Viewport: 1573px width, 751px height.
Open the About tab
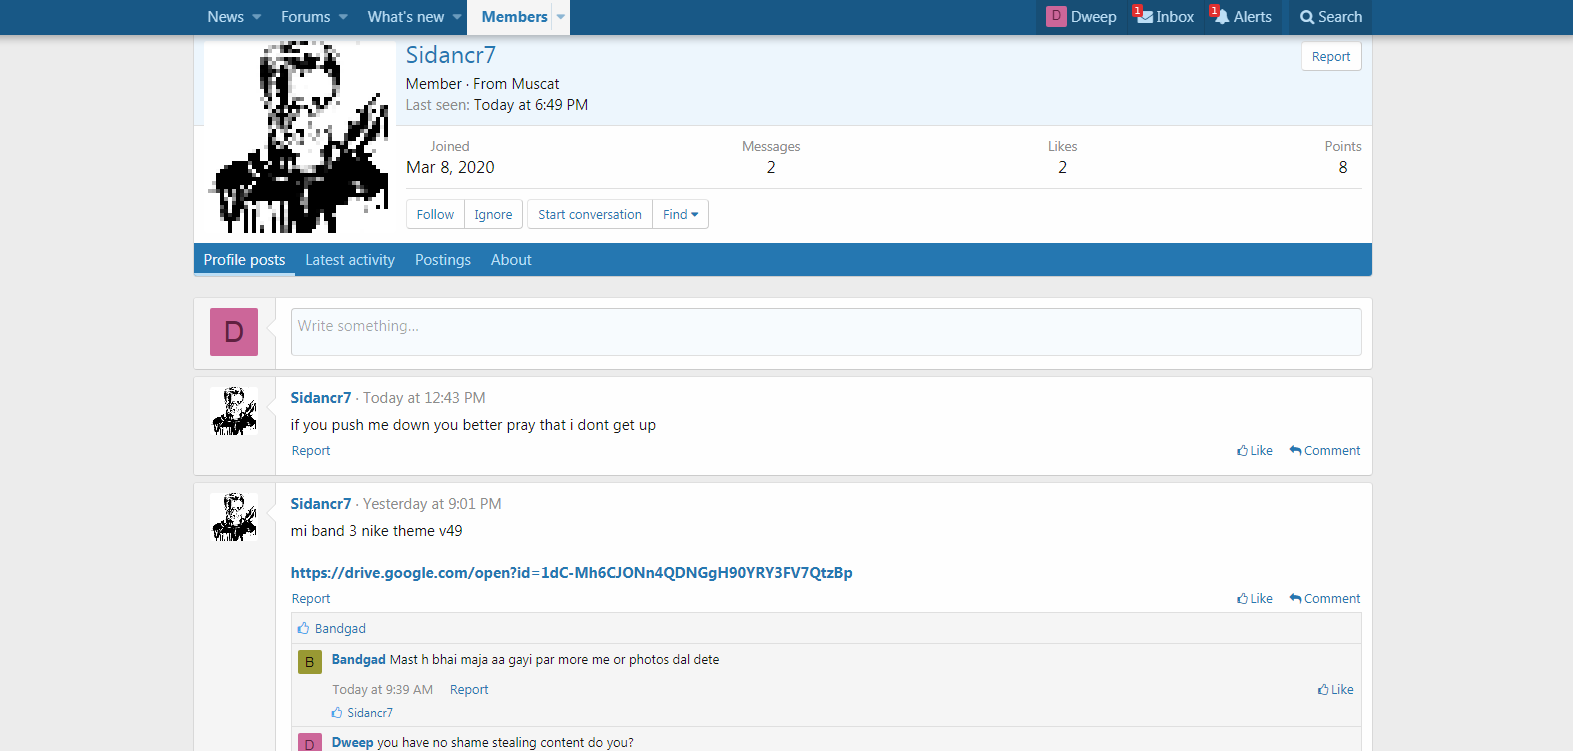click(x=511, y=260)
